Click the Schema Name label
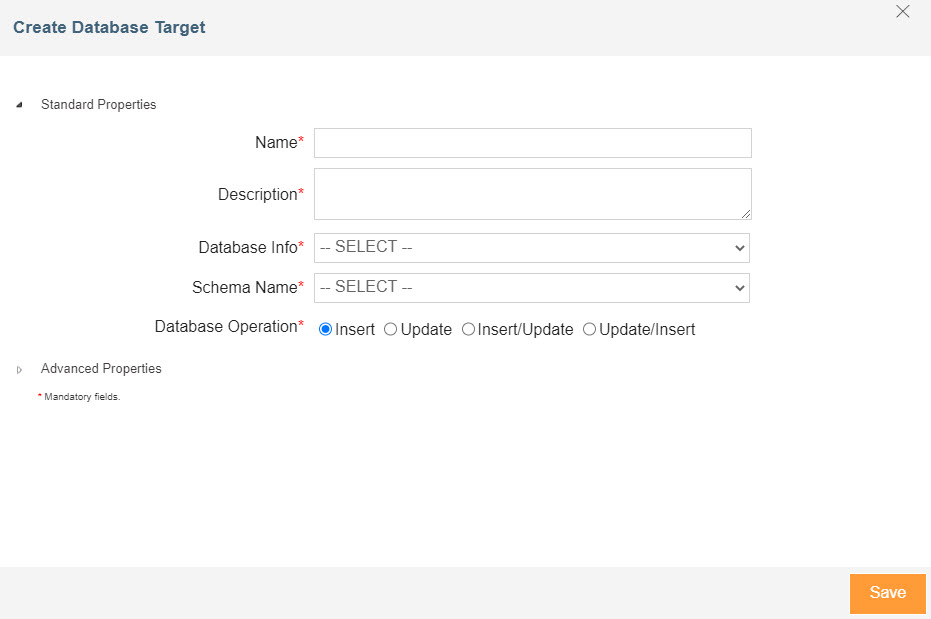931x619 pixels. tap(245, 287)
